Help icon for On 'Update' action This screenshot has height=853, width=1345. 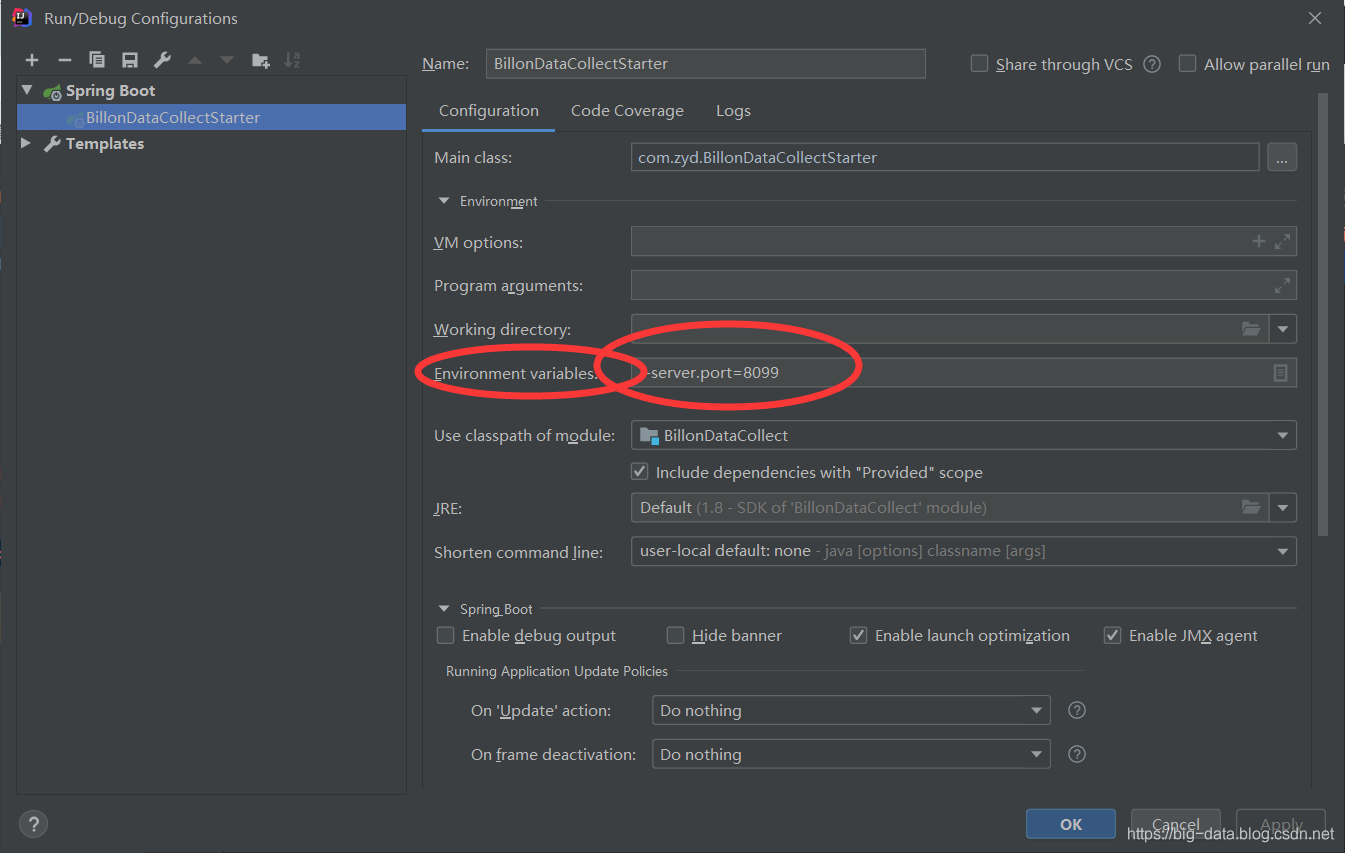pos(1077,710)
